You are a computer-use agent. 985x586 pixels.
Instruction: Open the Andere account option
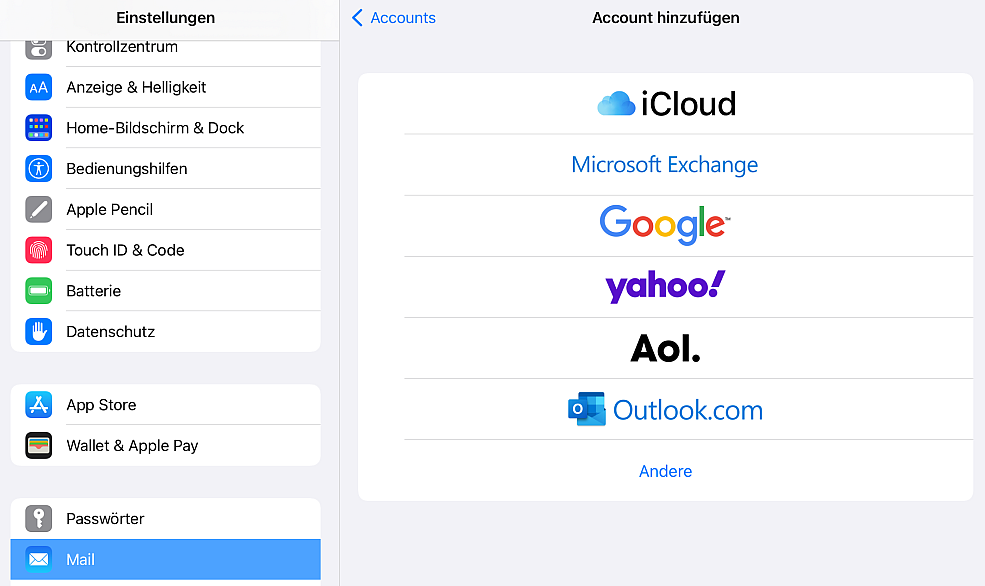click(x=665, y=471)
